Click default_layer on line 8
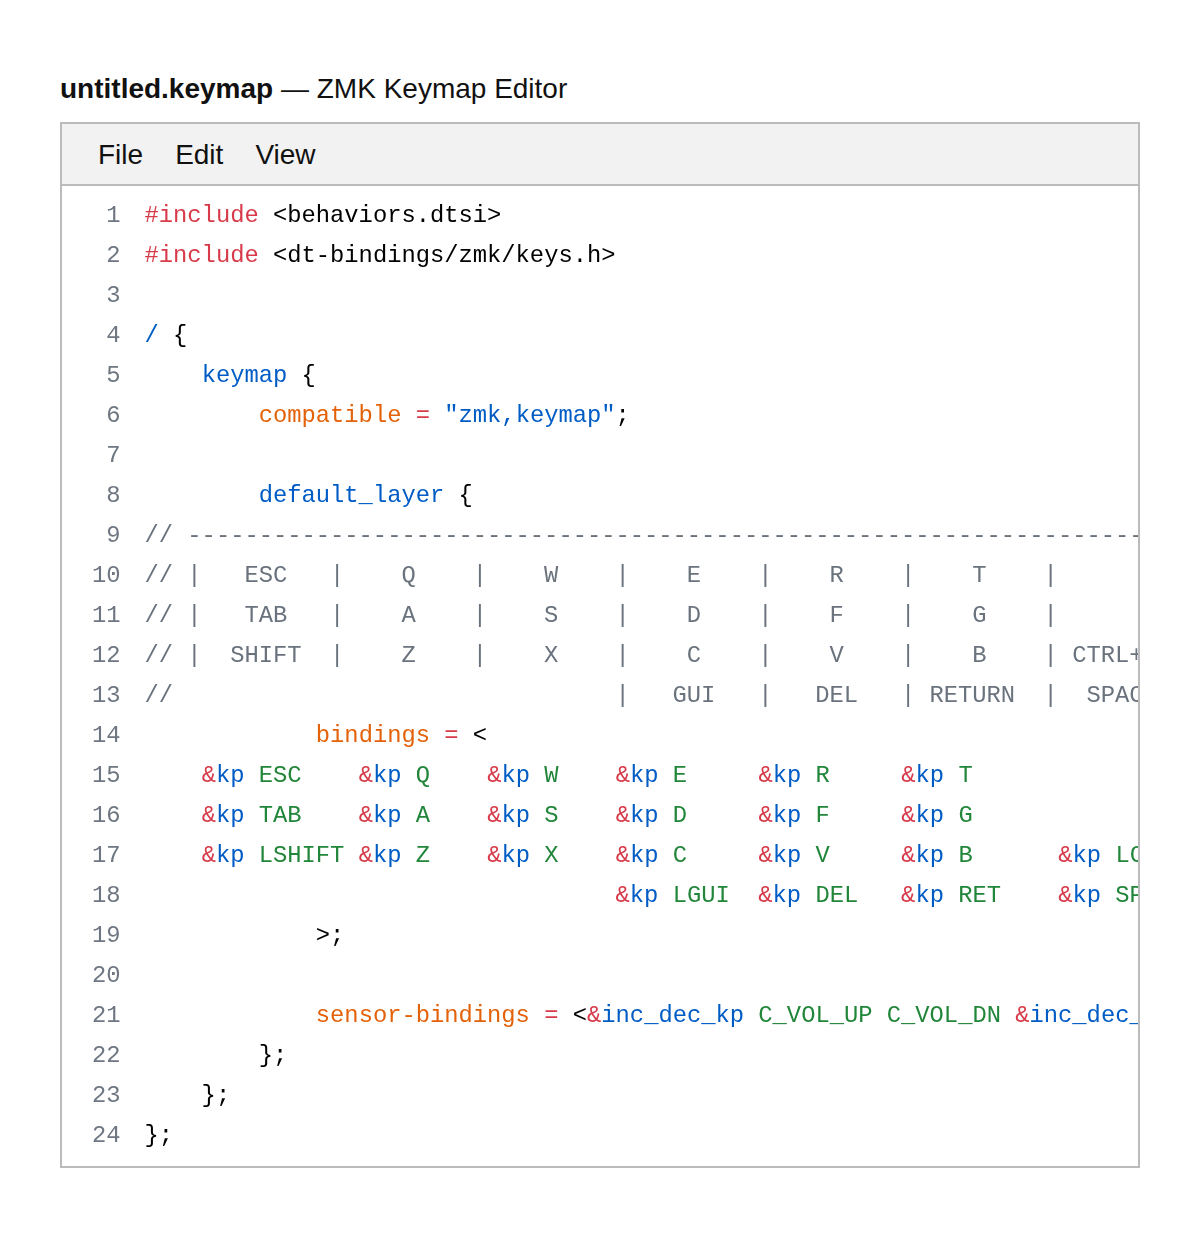 point(351,495)
